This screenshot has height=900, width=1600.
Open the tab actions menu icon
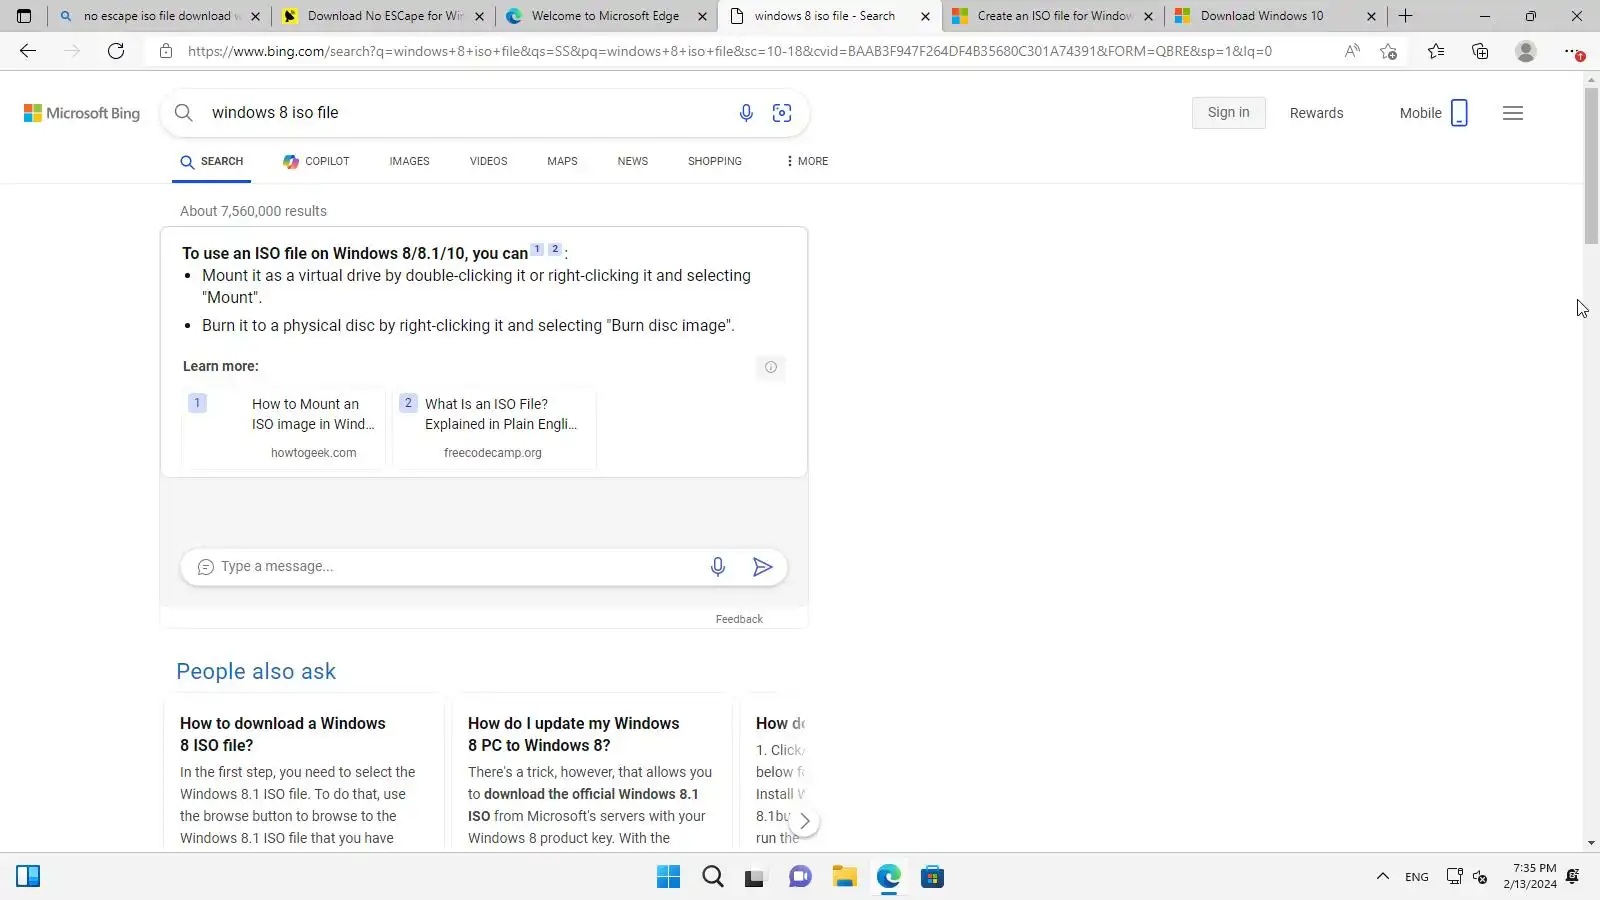coord(24,16)
